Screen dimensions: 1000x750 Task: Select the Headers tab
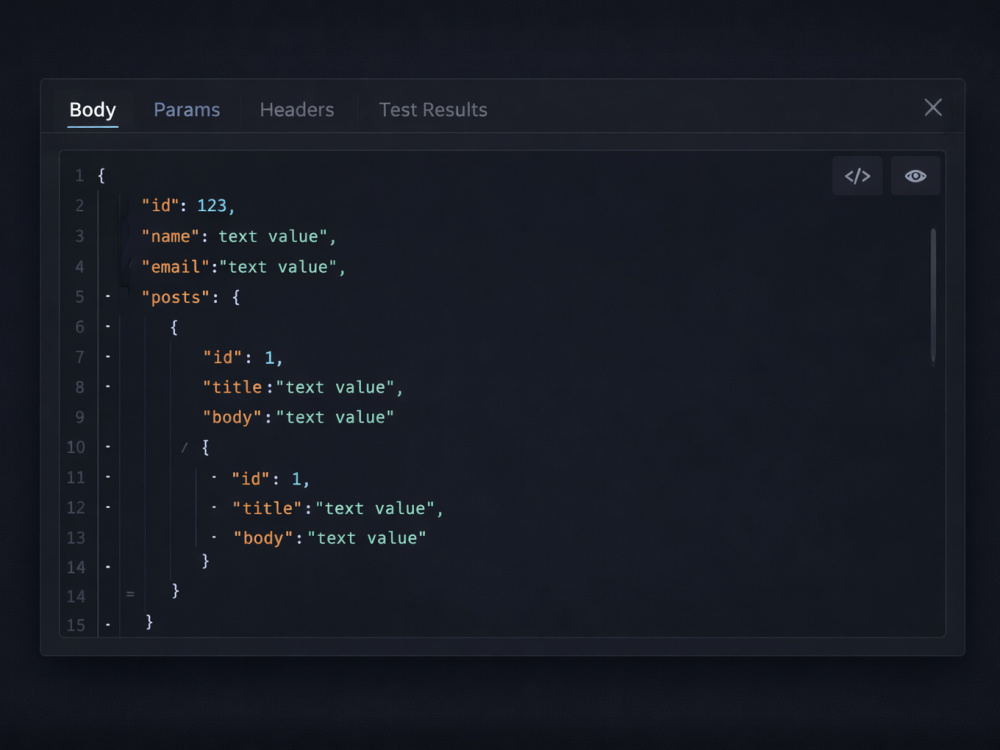point(297,110)
